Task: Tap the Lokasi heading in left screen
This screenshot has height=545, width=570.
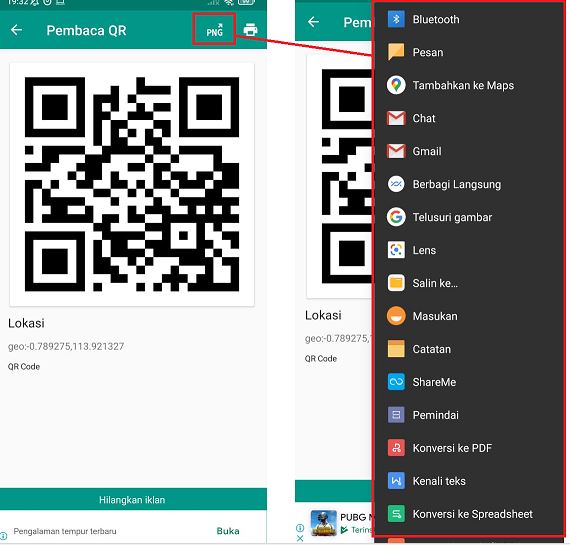Action: 26,323
